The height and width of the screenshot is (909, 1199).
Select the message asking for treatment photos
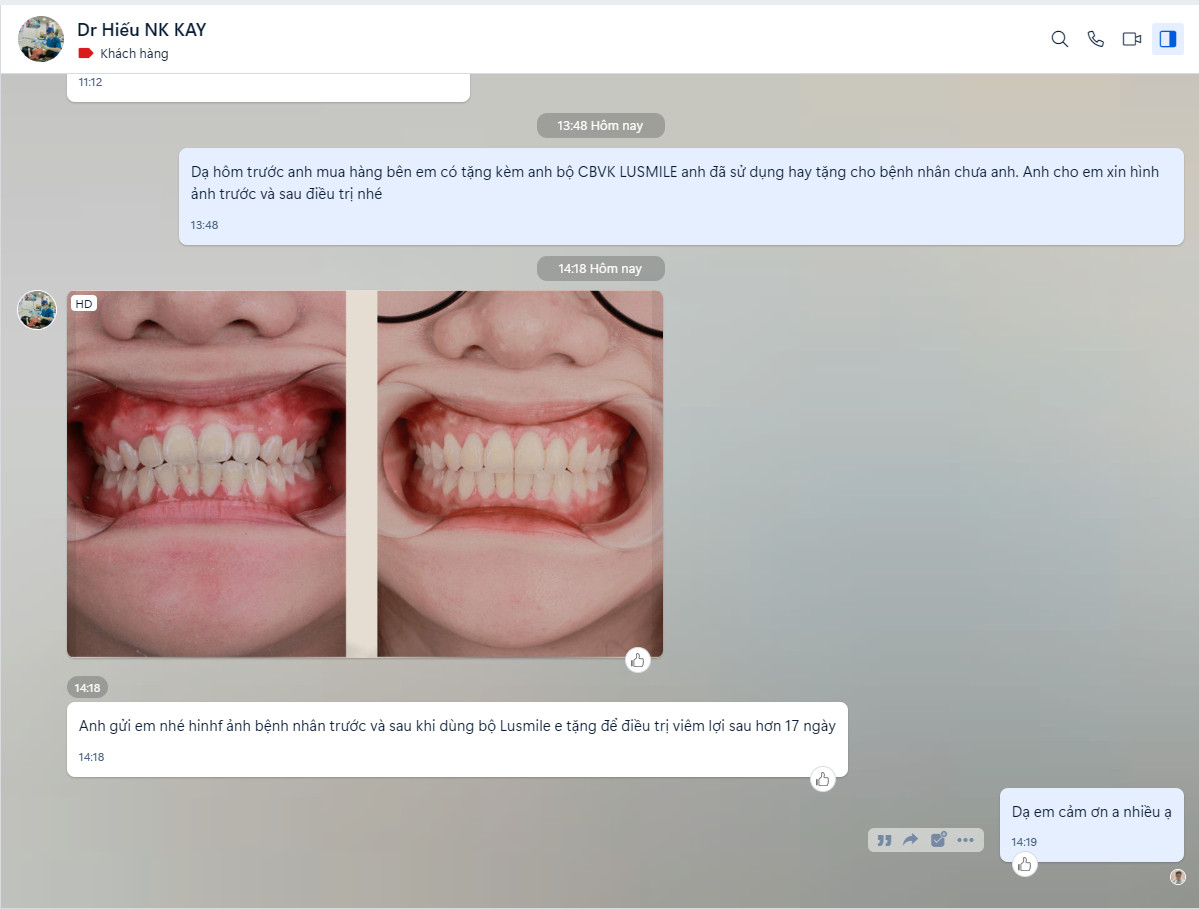pyautogui.click(x=680, y=184)
